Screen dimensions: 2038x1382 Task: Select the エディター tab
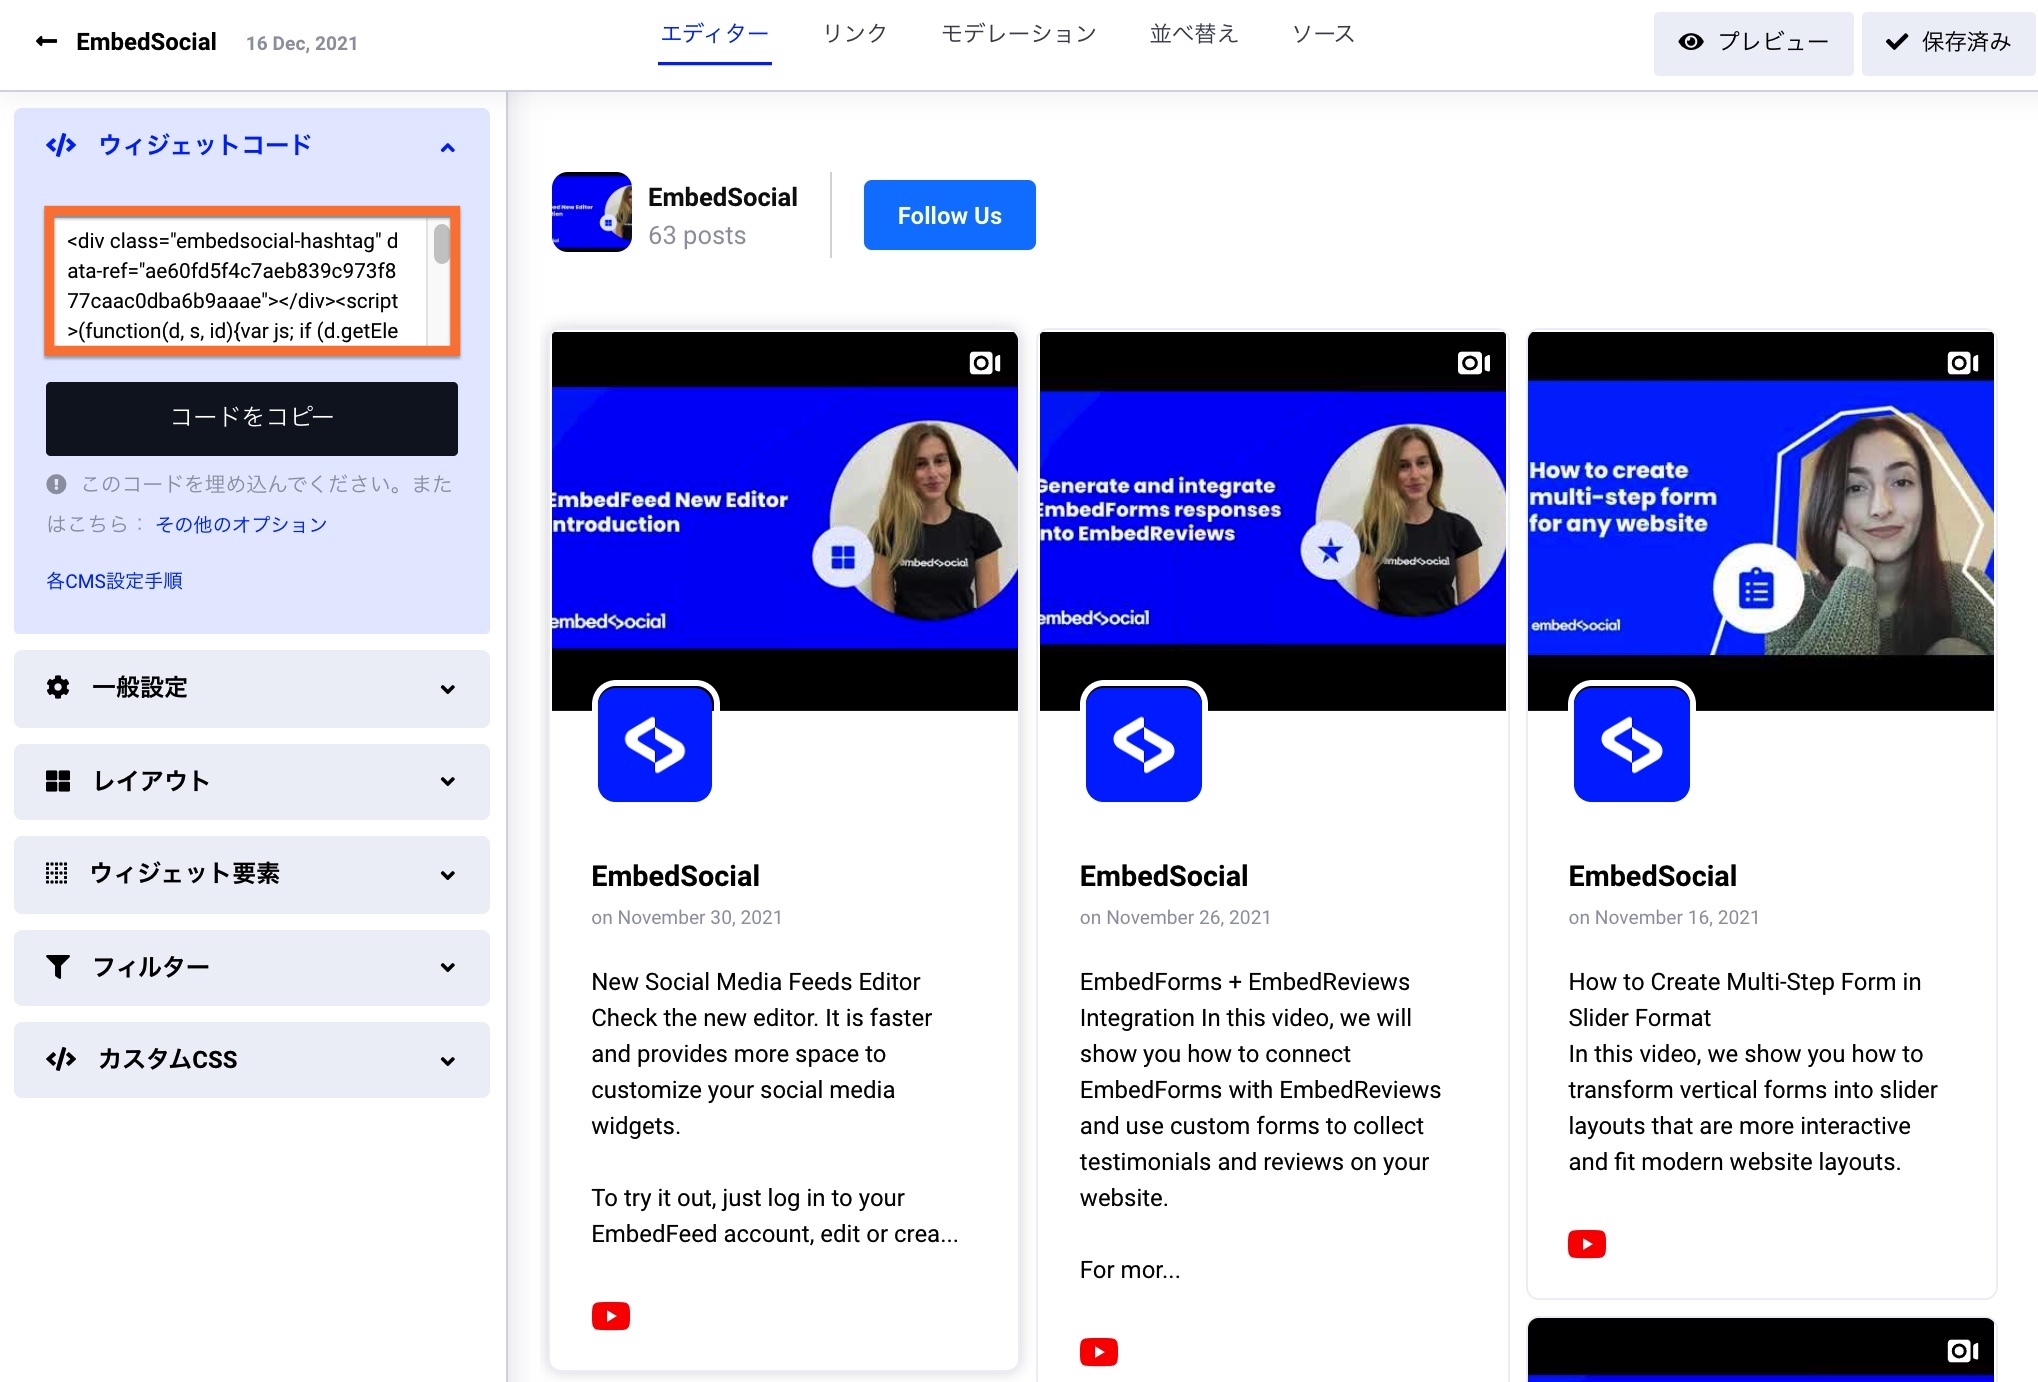[x=714, y=35]
